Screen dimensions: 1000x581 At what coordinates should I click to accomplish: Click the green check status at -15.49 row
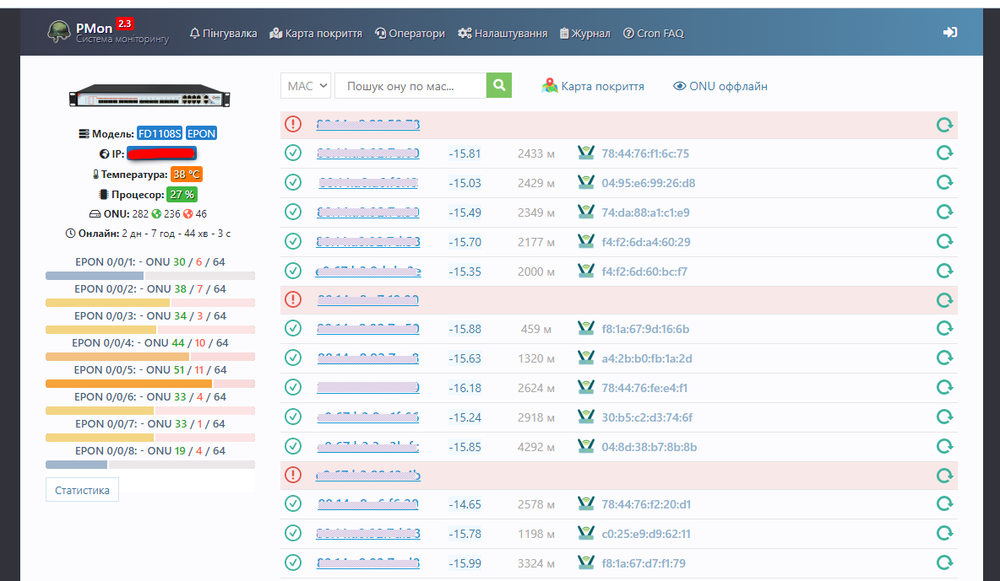coord(293,212)
